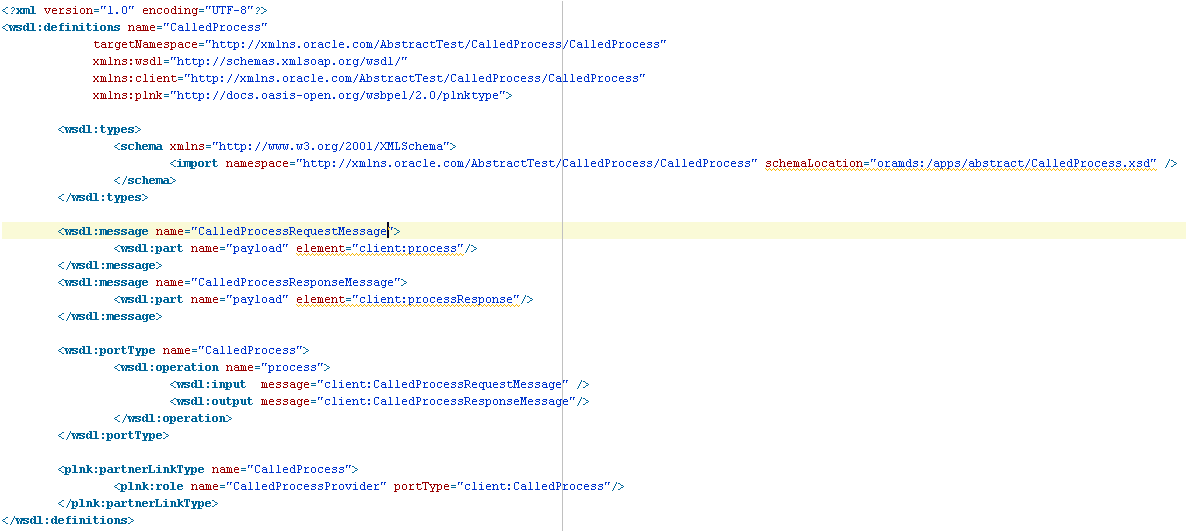The width and height of the screenshot is (1186, 531).
Task: Click the CalledProcessProvider role name
Action: pyautogui.click(x=289, y=487)
